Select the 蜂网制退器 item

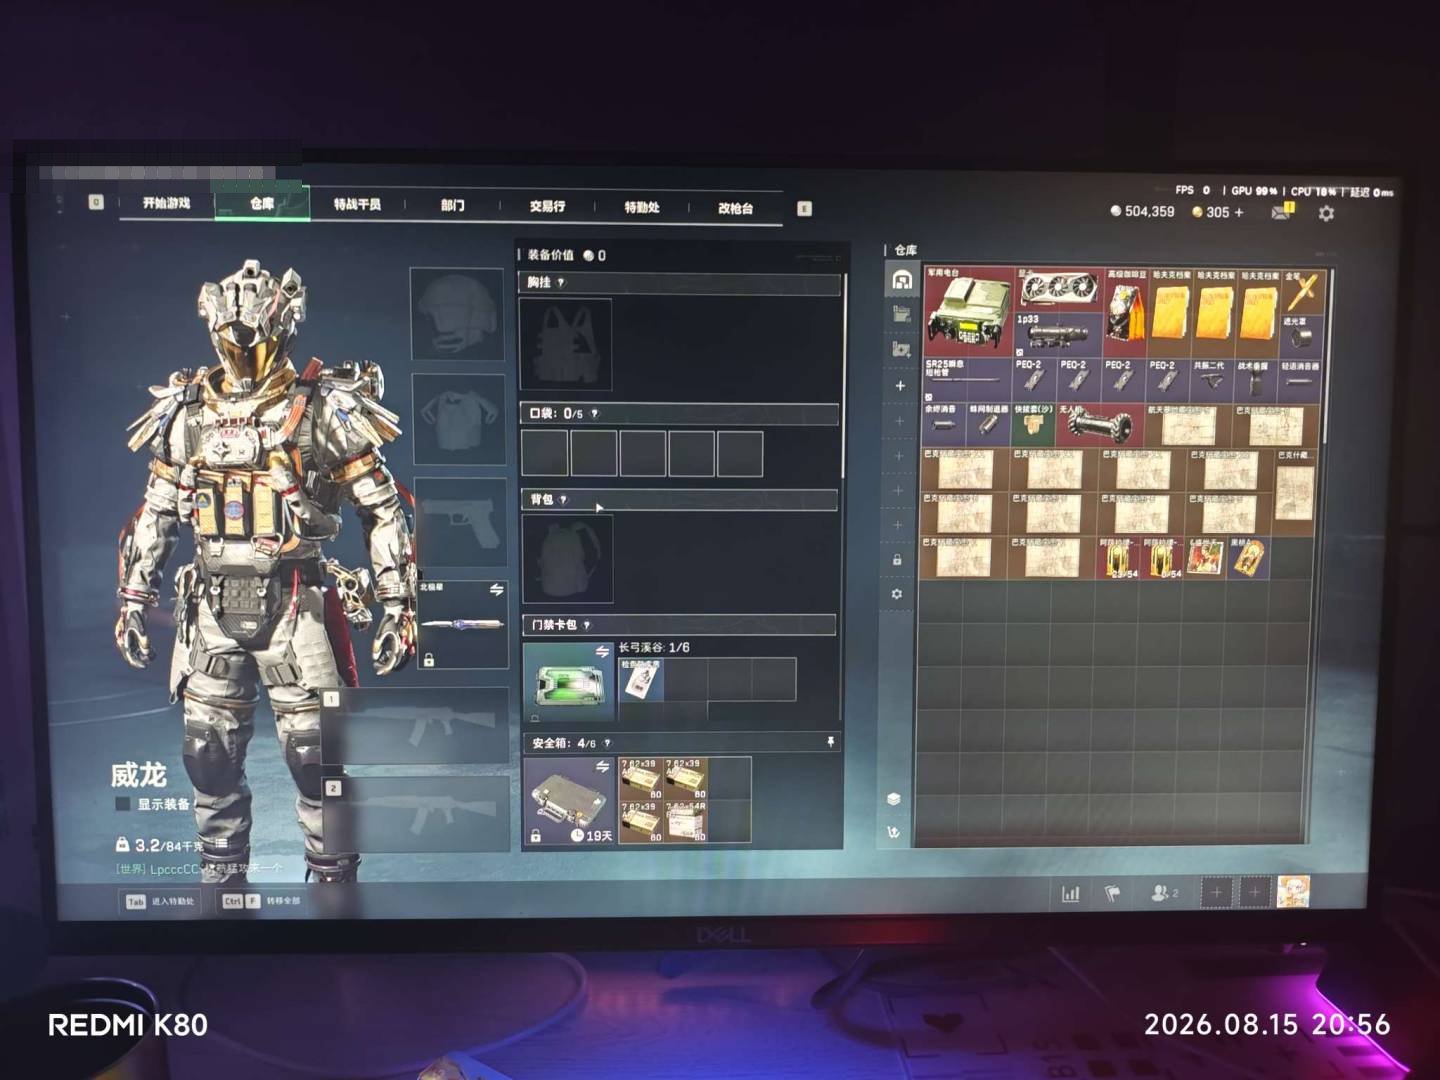tap(989, 424)
